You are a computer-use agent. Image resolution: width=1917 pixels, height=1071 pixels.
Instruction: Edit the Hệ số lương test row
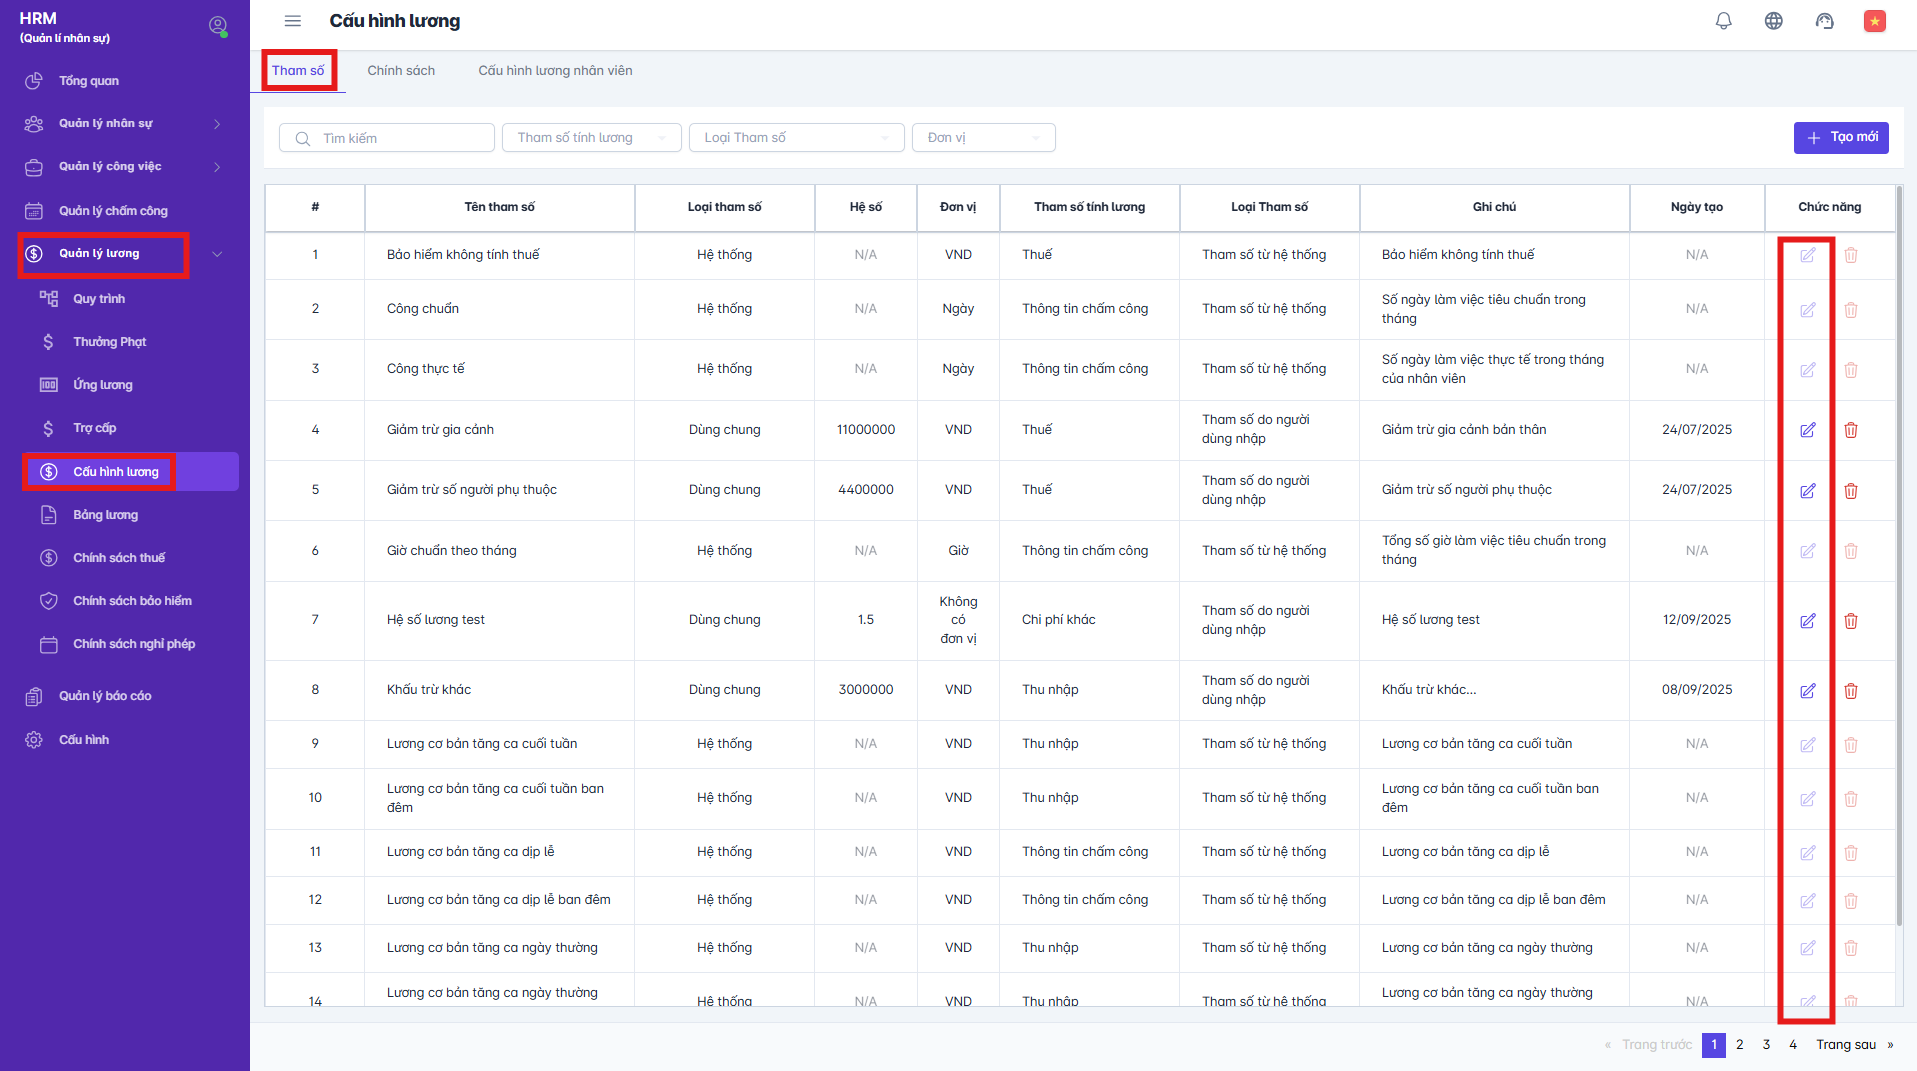1807,621
